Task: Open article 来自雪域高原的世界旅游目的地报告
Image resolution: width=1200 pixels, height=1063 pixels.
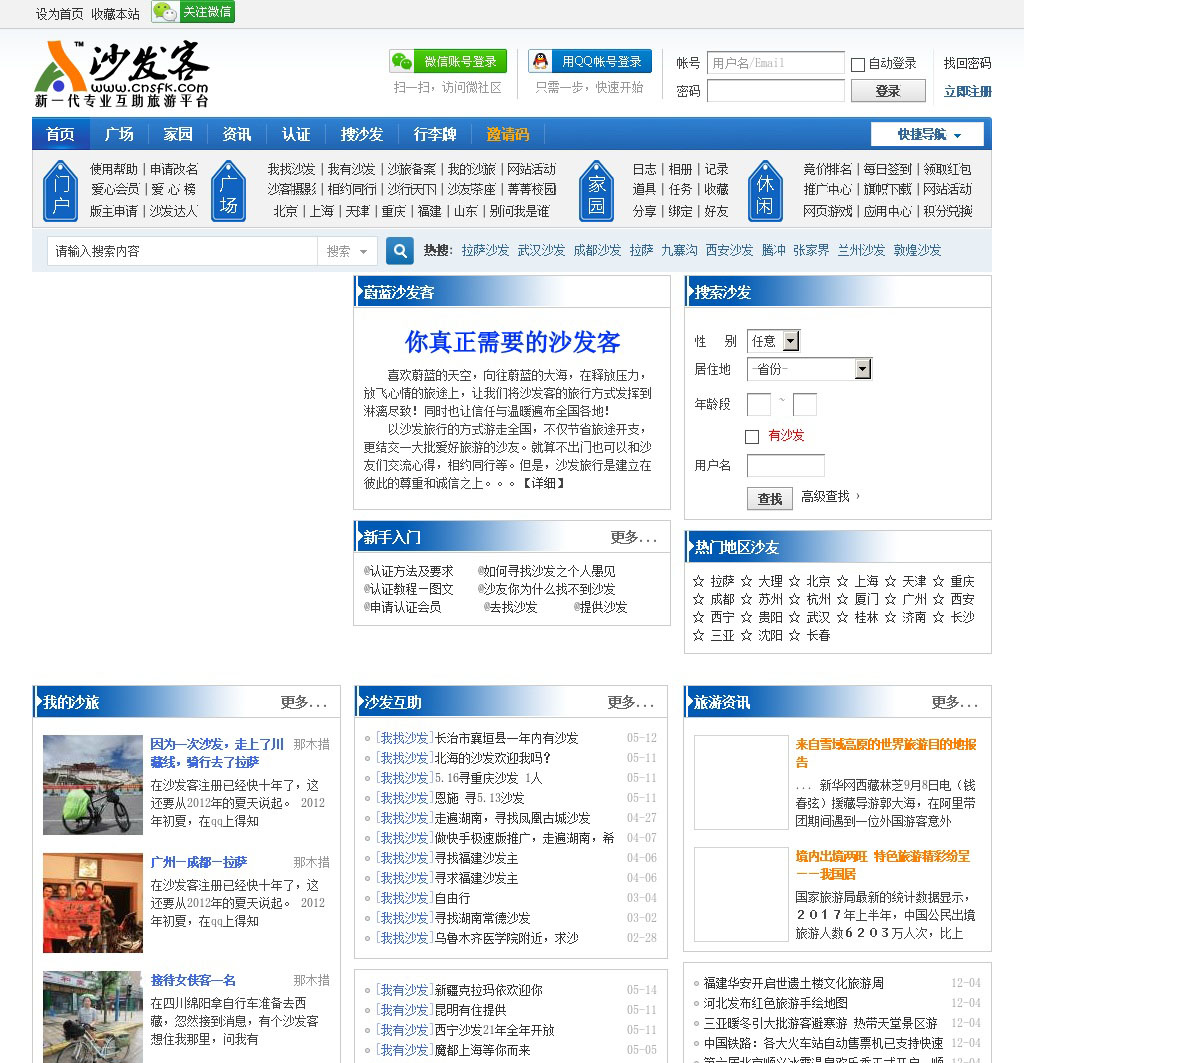Action: point(886,753)
